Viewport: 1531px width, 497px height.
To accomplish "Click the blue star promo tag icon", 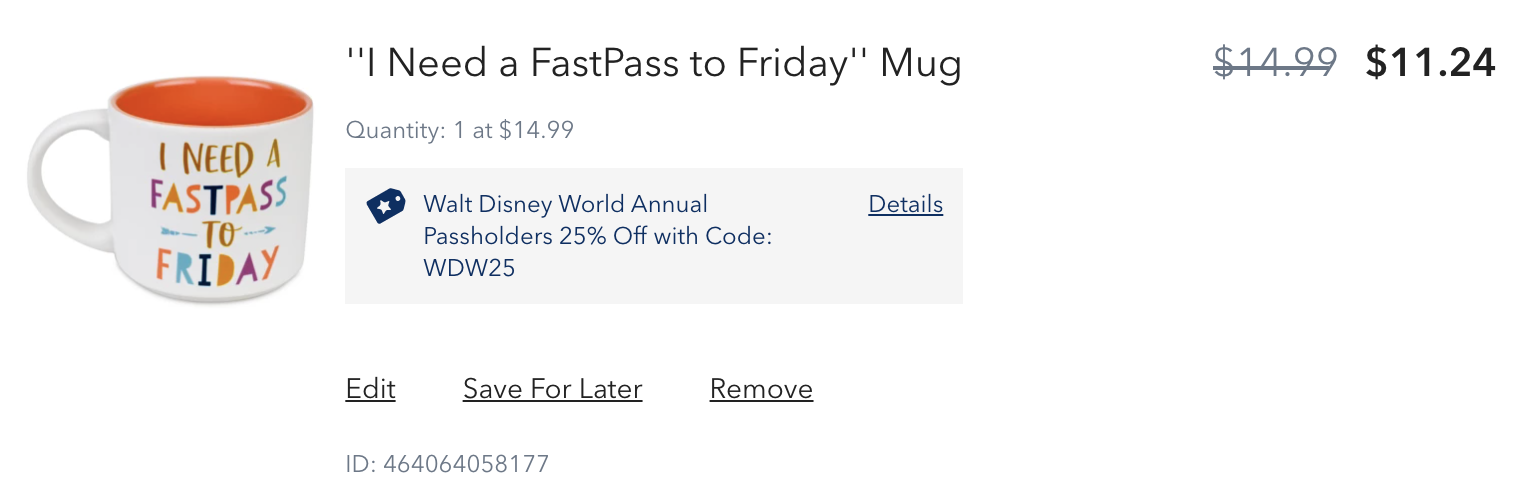I will 386,205.
